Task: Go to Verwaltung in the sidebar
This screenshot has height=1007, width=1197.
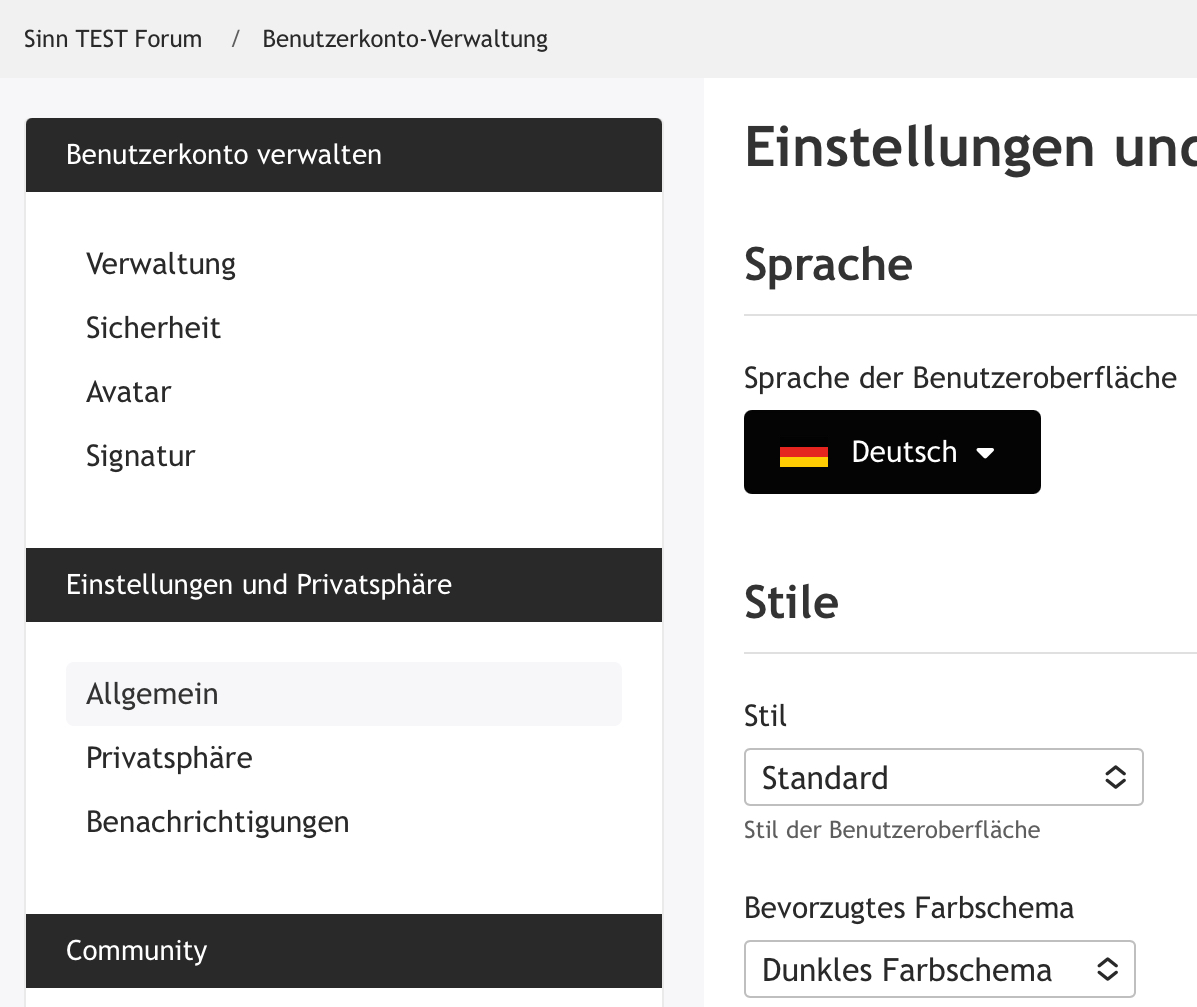Action: pos(161,264)
